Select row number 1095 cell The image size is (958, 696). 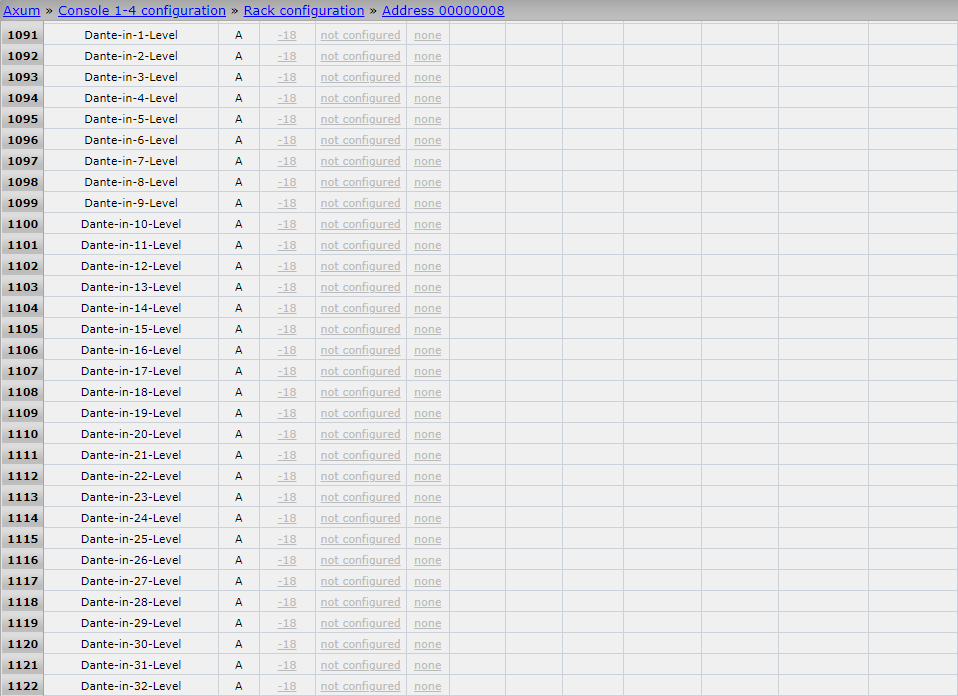click(22, 119)
